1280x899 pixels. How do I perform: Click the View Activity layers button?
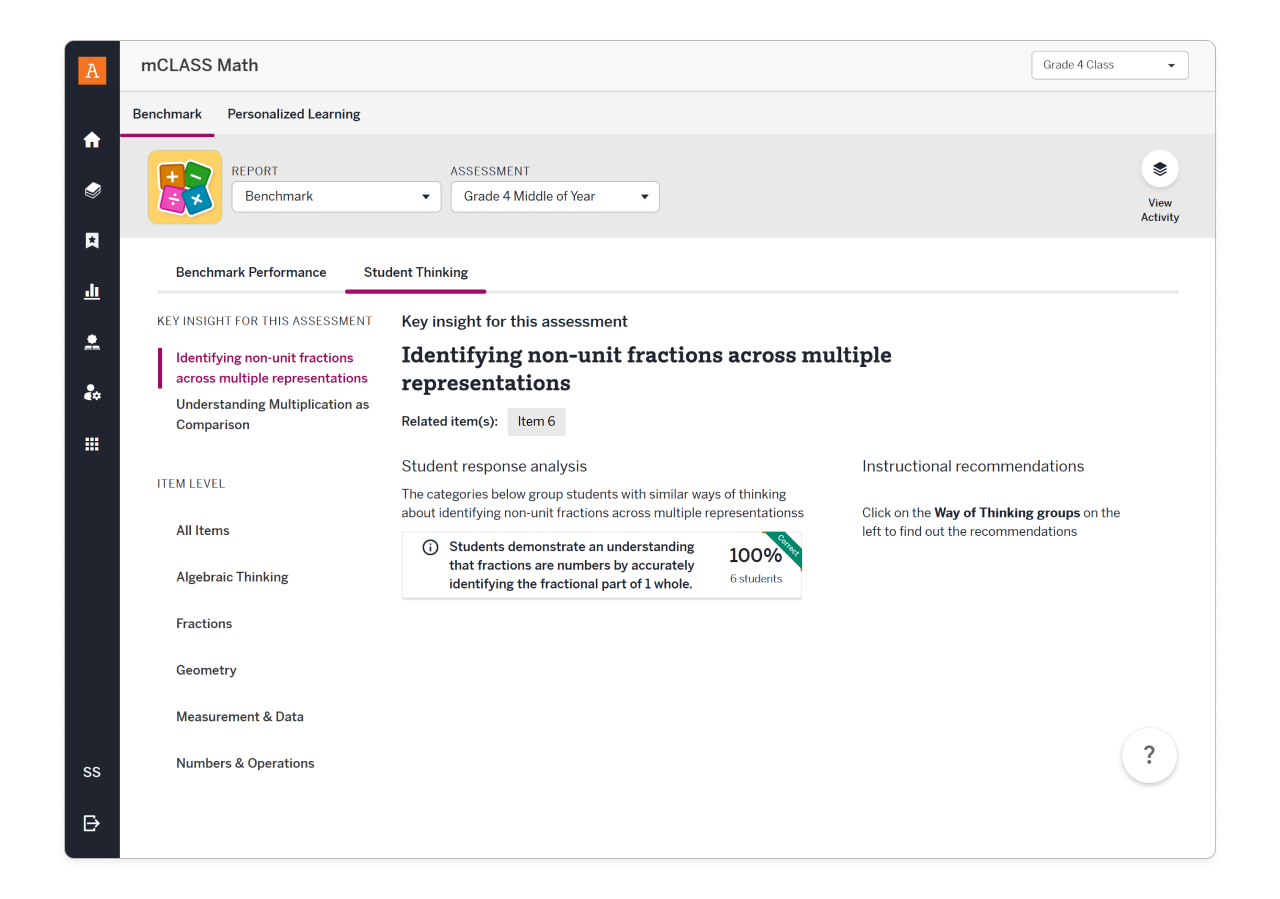(x=1160, y=169)
